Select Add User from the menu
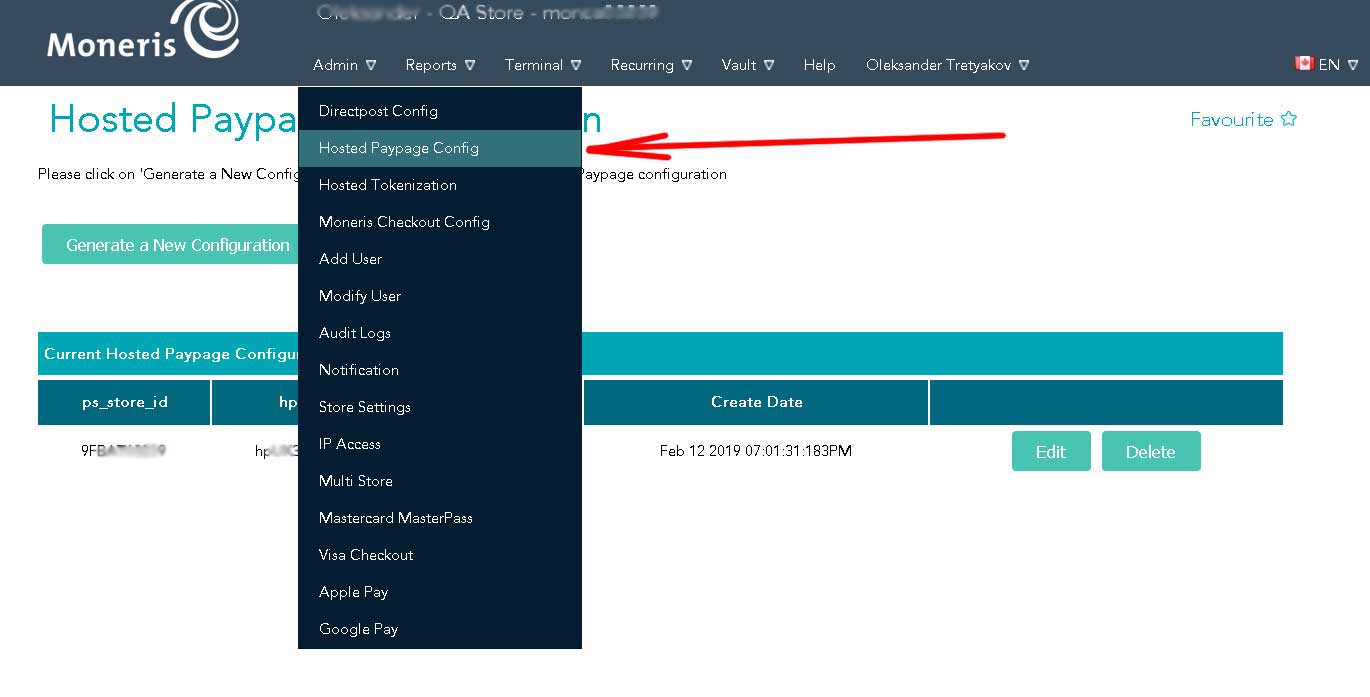1370x697 pixels. 440,259
